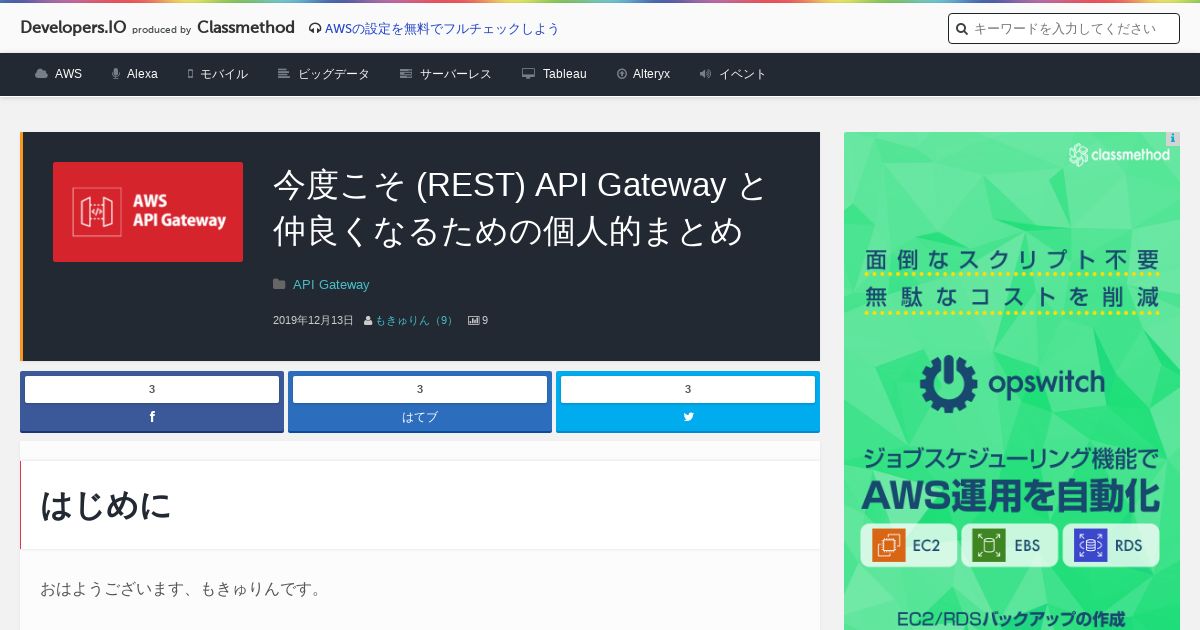Click the publish date 2019年12月13日
Image resolution: width=1200 pixels, height=630 pixels.
[x=313, y=321]
